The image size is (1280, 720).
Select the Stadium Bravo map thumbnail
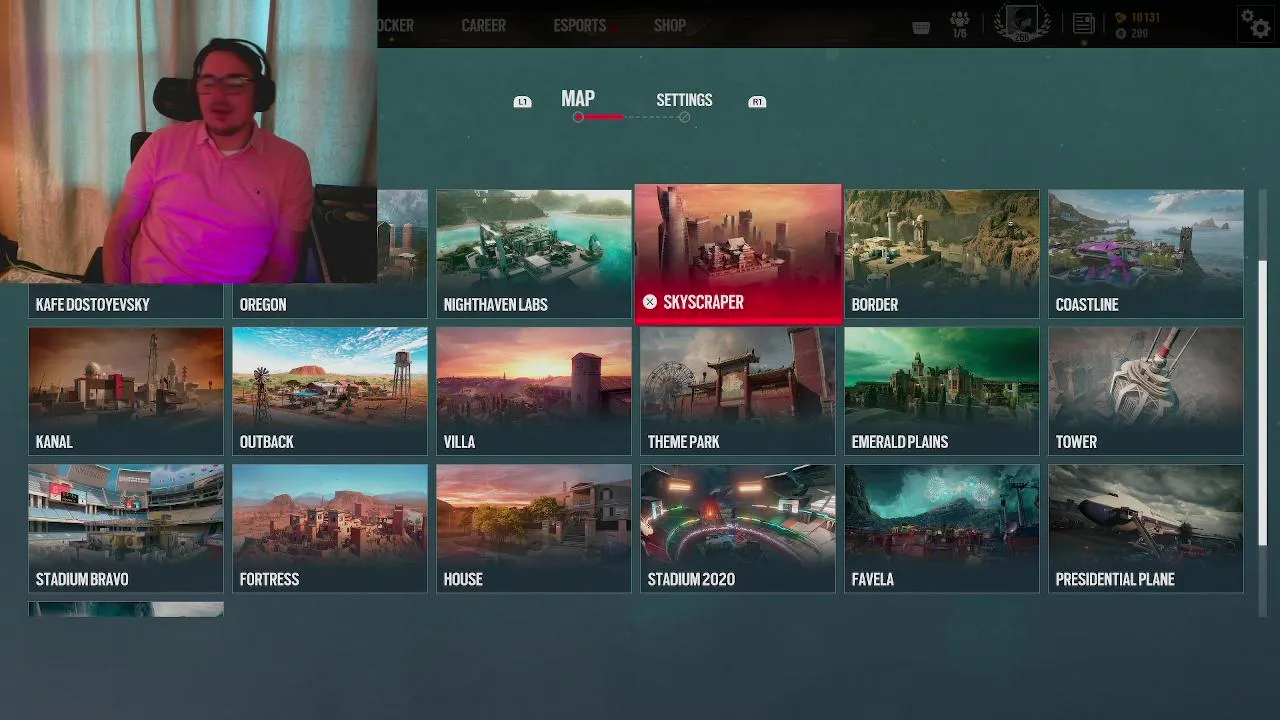coord(126,528)
